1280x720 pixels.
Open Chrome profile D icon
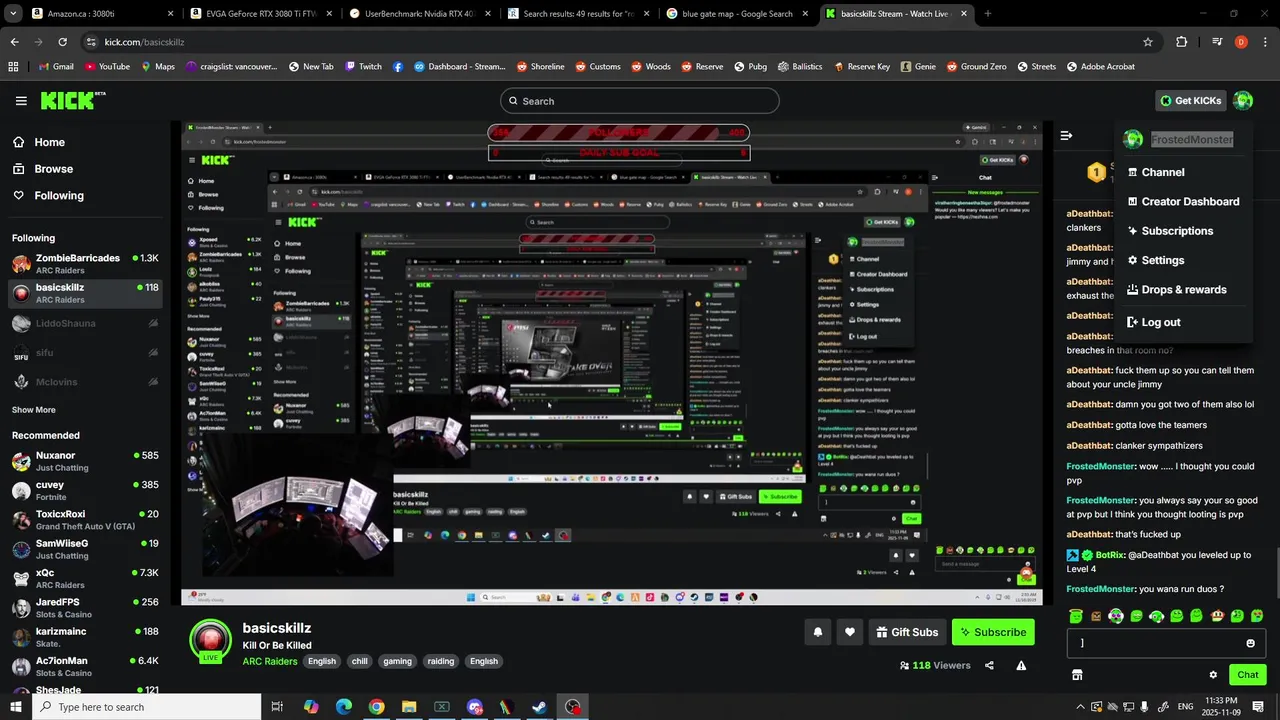pos(1241,42)
